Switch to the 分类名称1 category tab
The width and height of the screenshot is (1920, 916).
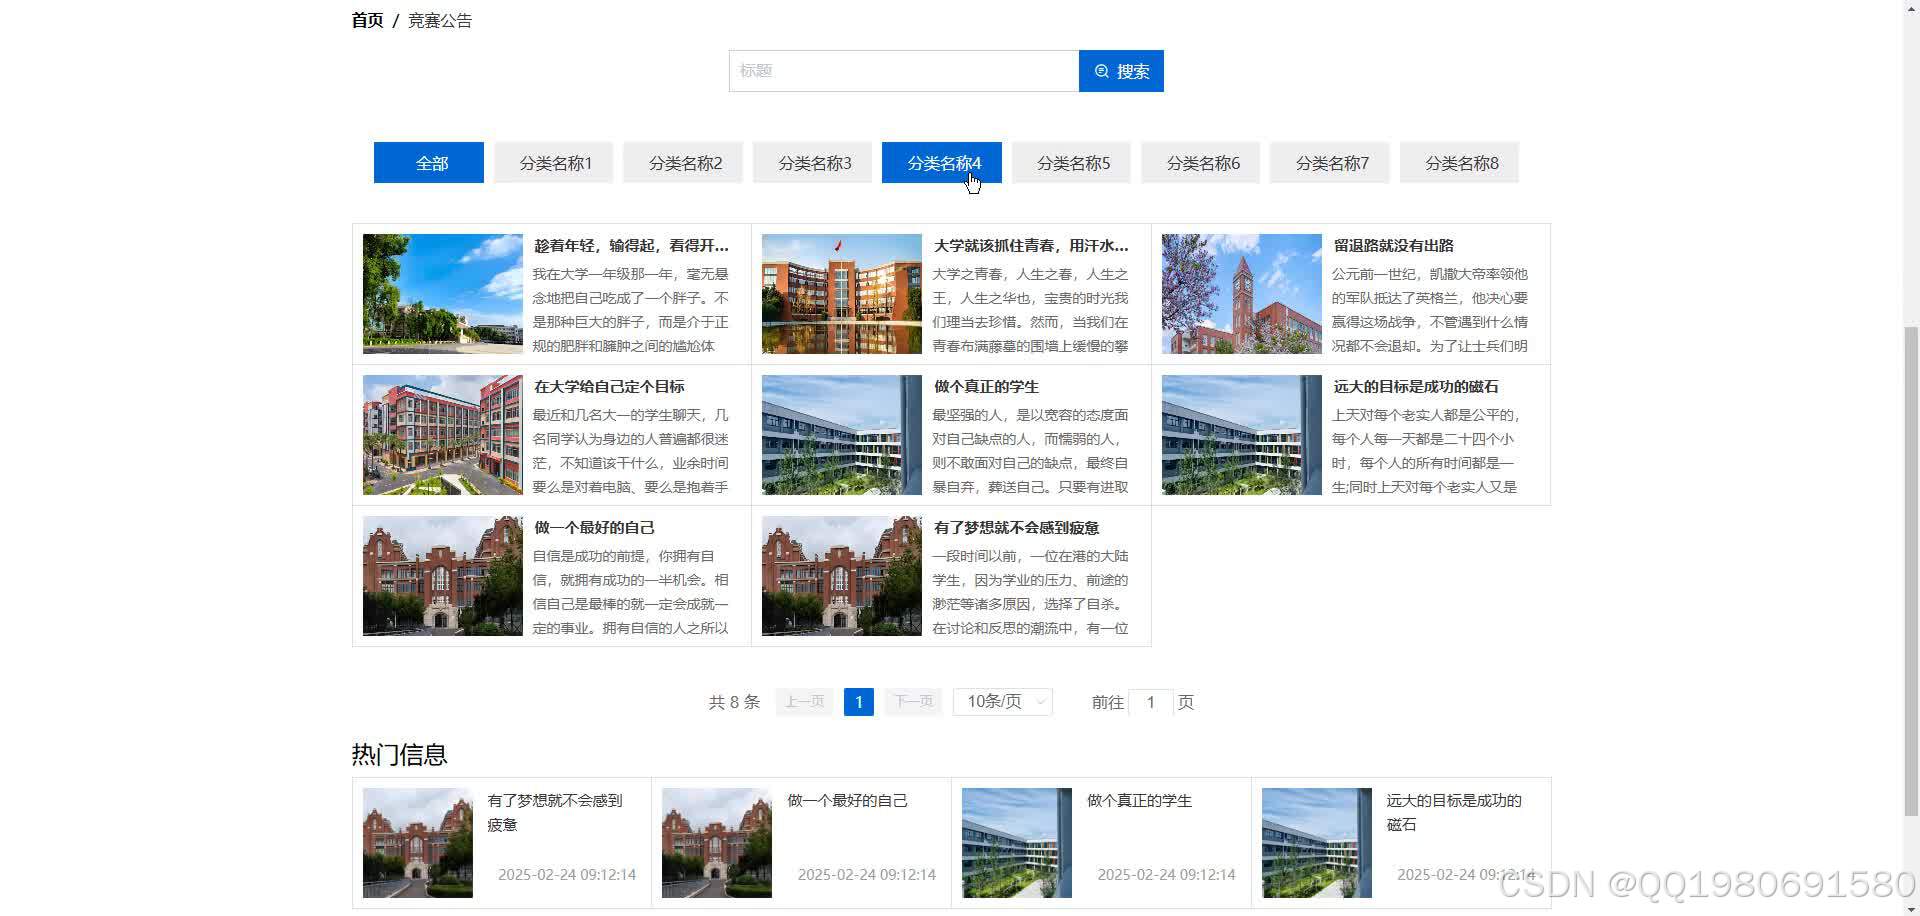(x=553, y=162)
